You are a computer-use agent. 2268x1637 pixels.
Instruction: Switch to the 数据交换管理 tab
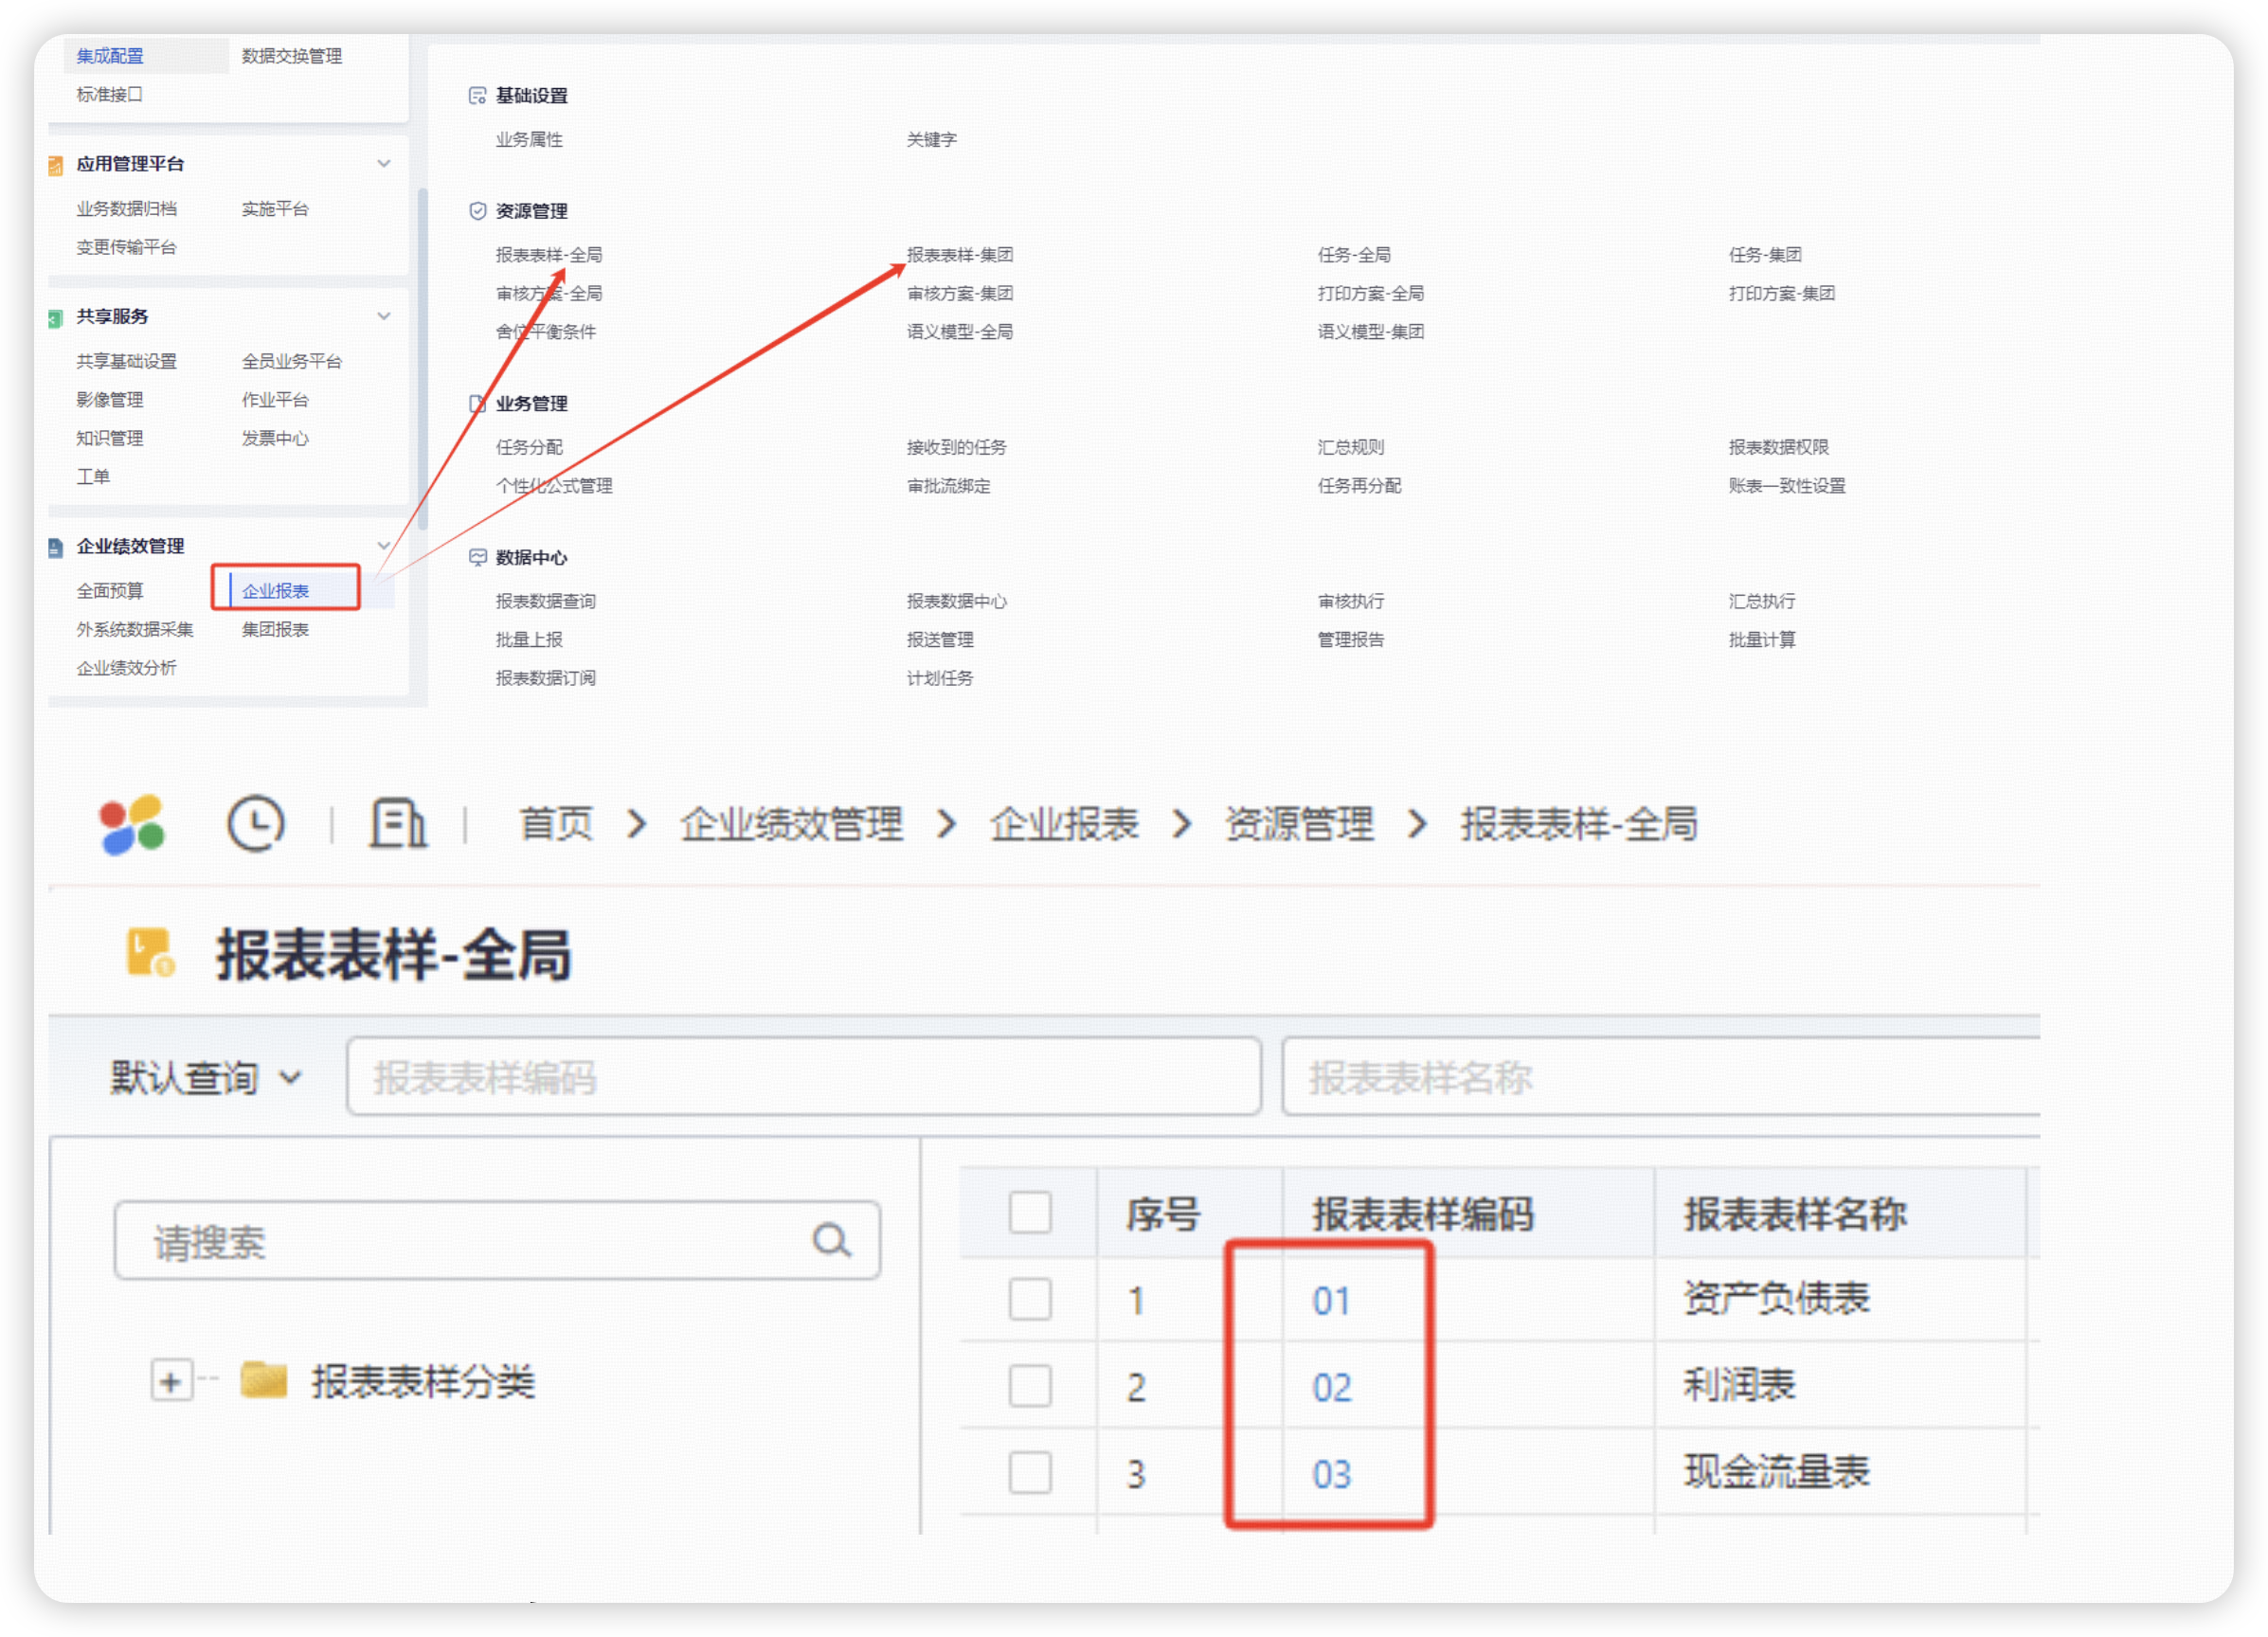click(x=291, y=56)
